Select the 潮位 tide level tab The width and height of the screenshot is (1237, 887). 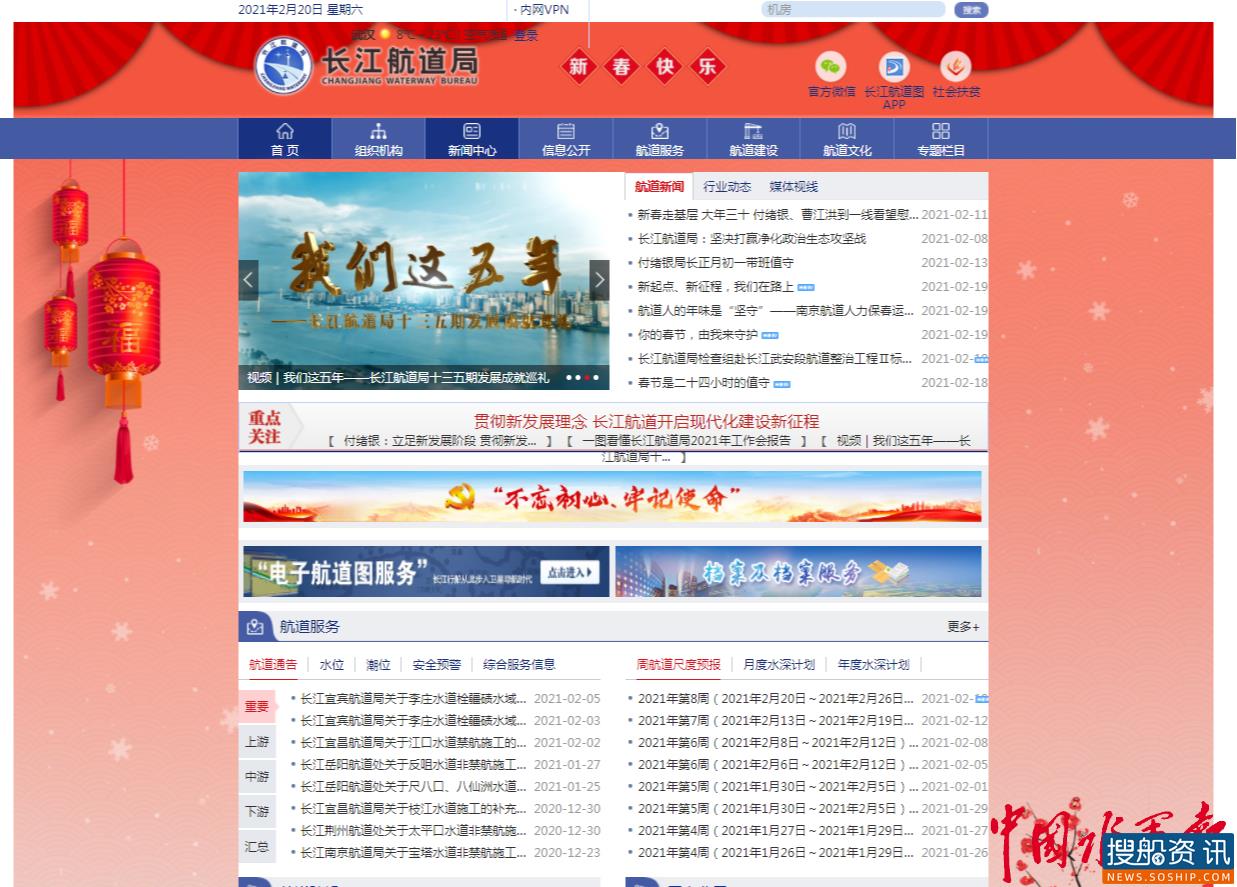[x=378, y=664]
